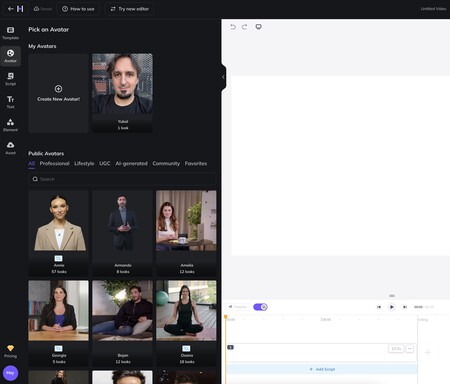The image size is (450, 384).
Task: Redo the last action
Action: tap(245, 27)
